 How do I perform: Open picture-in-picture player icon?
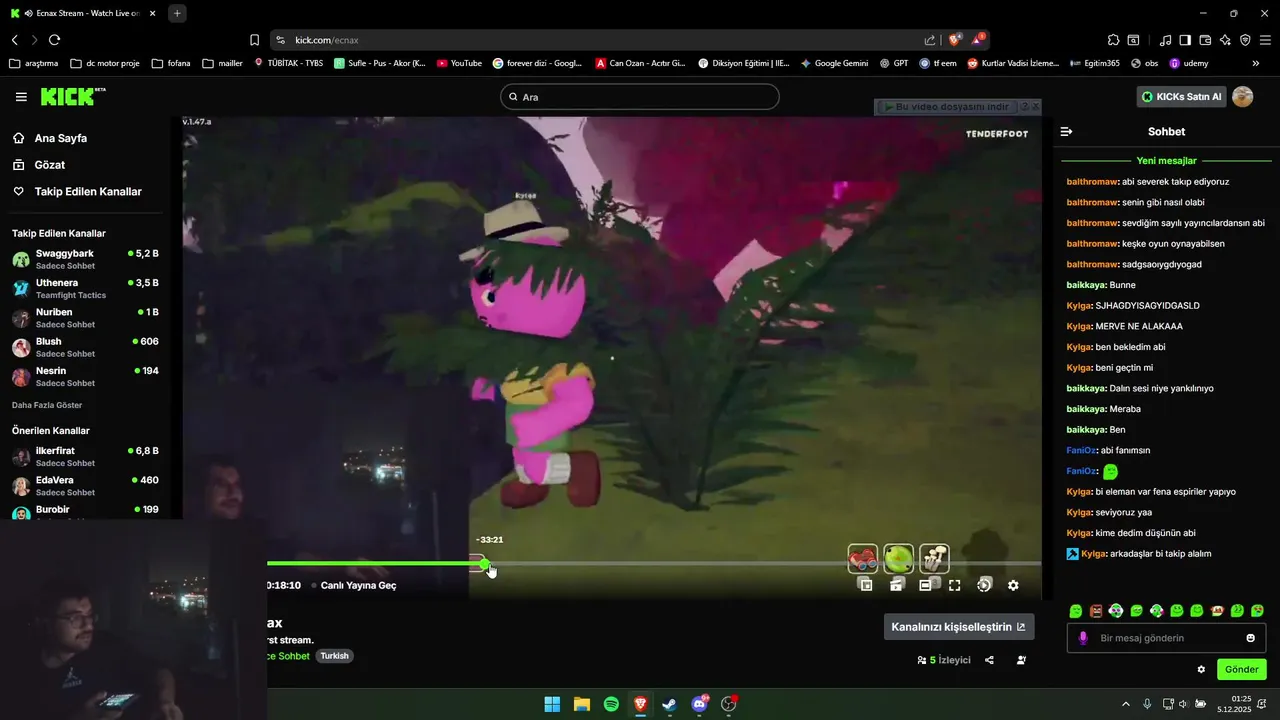pos(866,585)
